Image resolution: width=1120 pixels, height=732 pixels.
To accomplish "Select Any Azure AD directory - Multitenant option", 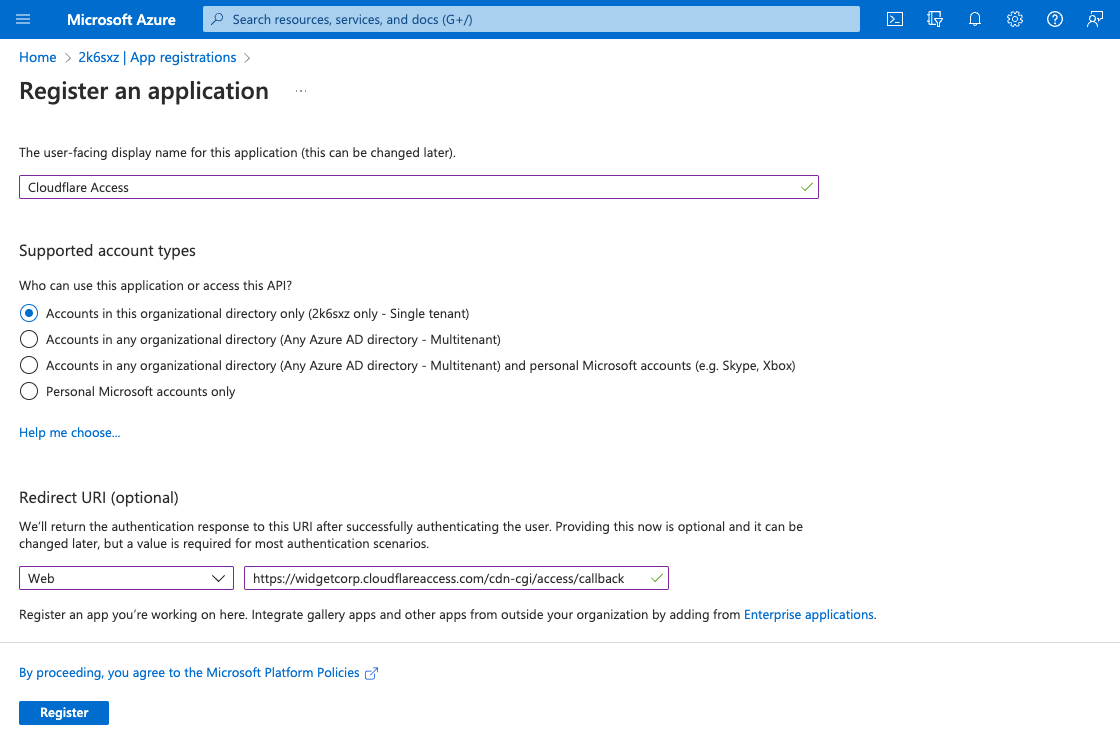I will [28, 339].
